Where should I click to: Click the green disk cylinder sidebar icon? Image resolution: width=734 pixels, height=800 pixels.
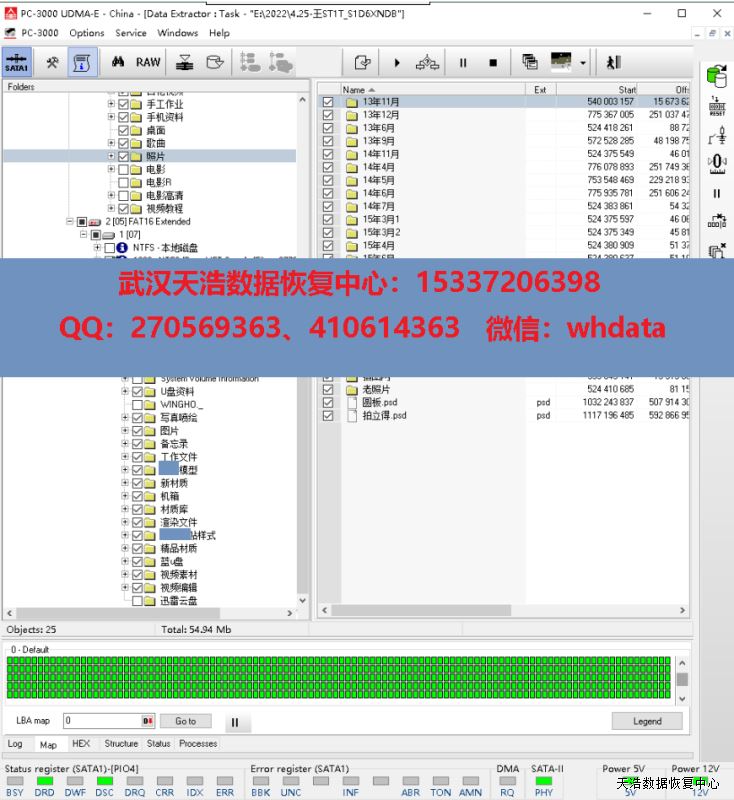click(x=716, y=75)
